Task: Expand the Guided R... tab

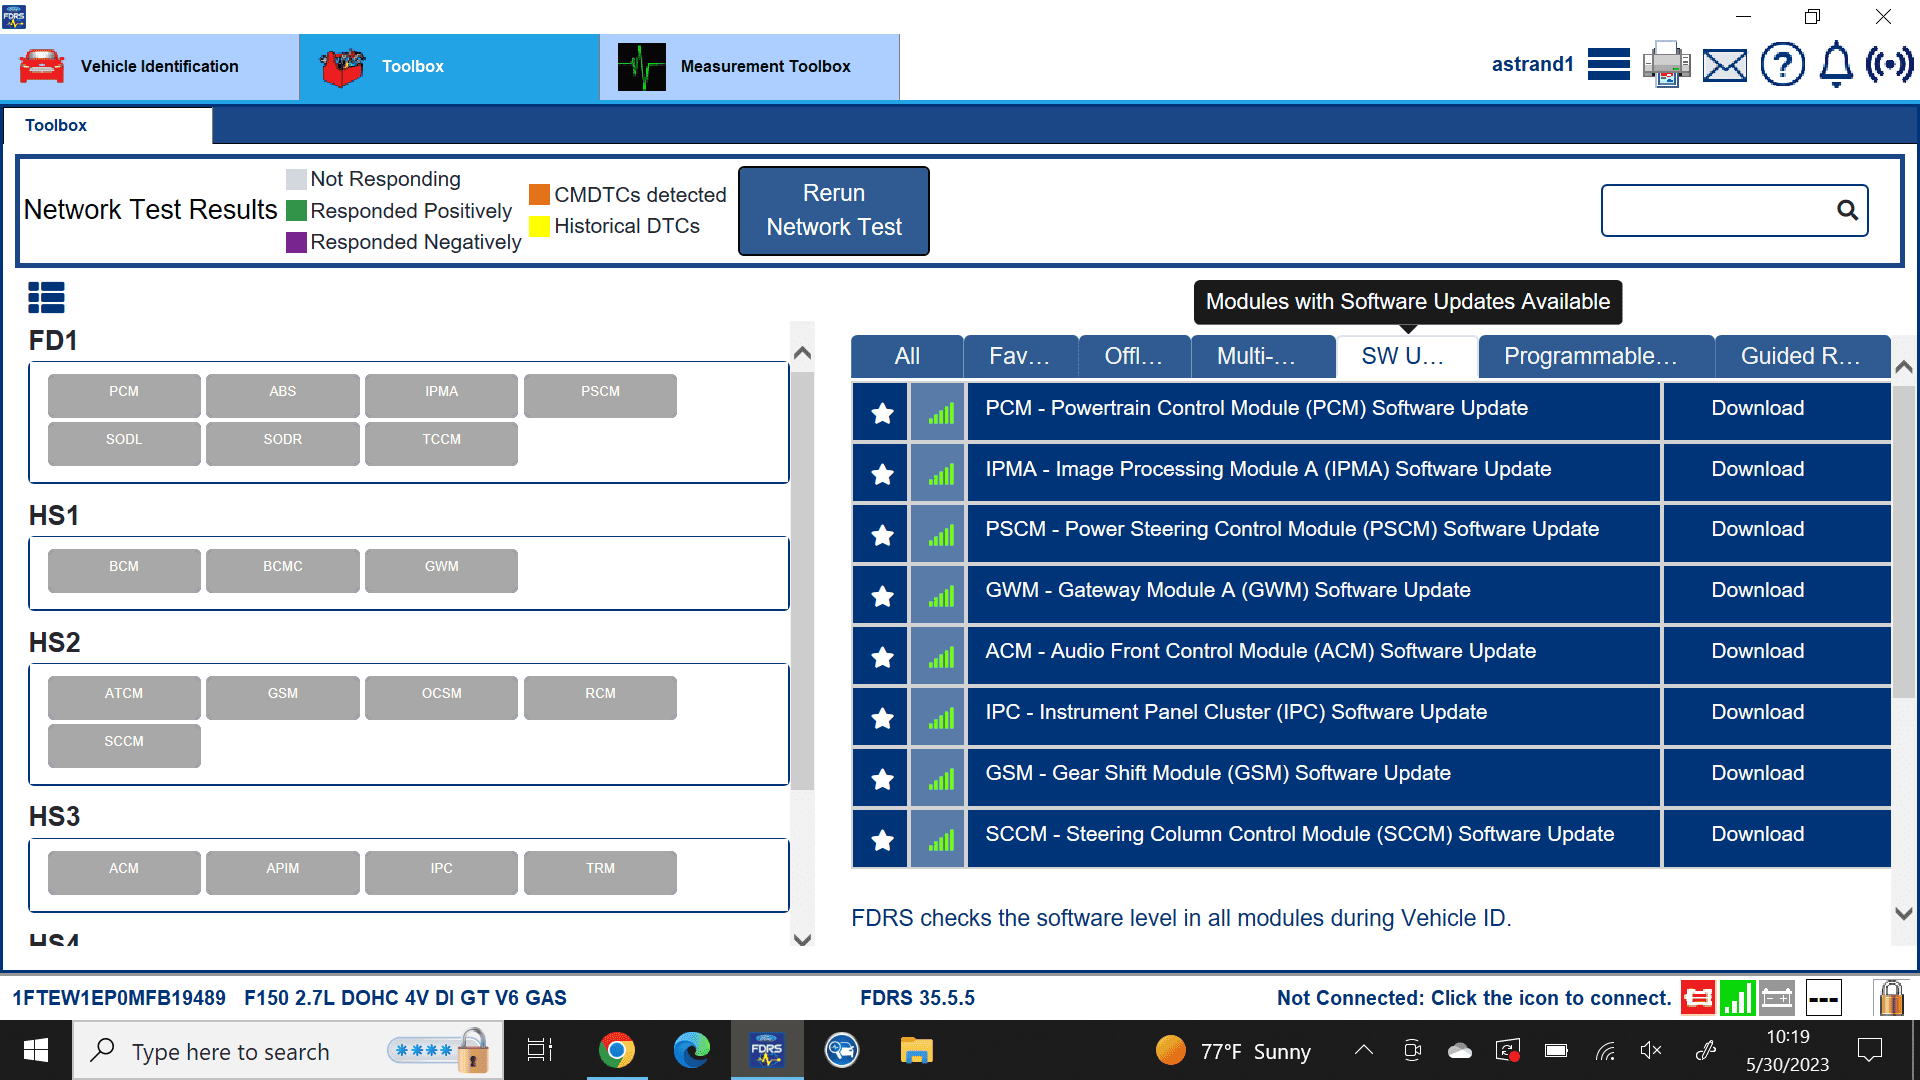Action: [x=1802, y=356]
